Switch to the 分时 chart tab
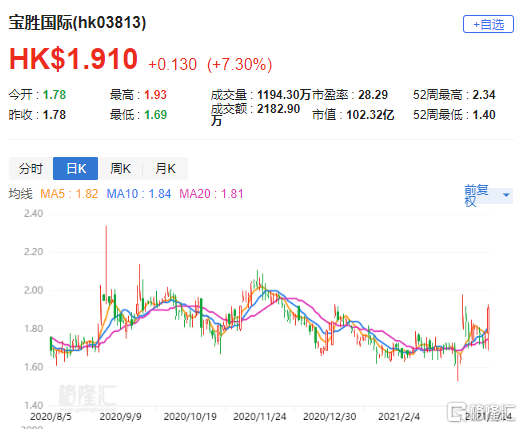The image size is (522, 429). [31, 168]
